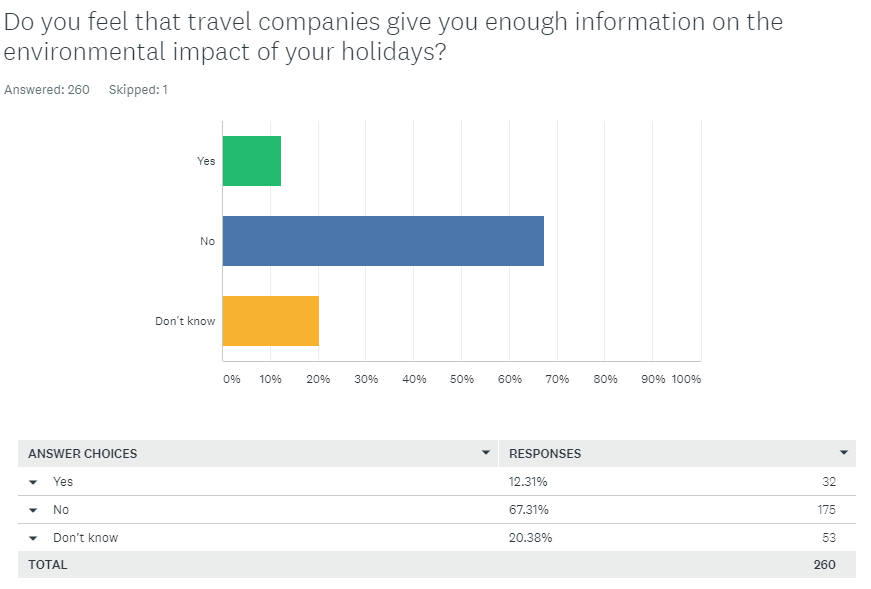Expand the Yes row arrow in table
The width and height of the screenshot is (871, 589).
(34, 482)
